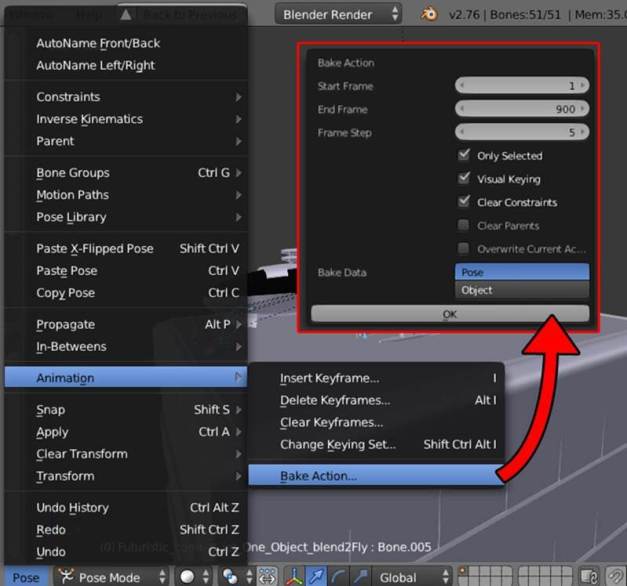This screenshot has height=586, width=627.
Task: Click the lock layers to scene icon
Action: tap(588, 577)
